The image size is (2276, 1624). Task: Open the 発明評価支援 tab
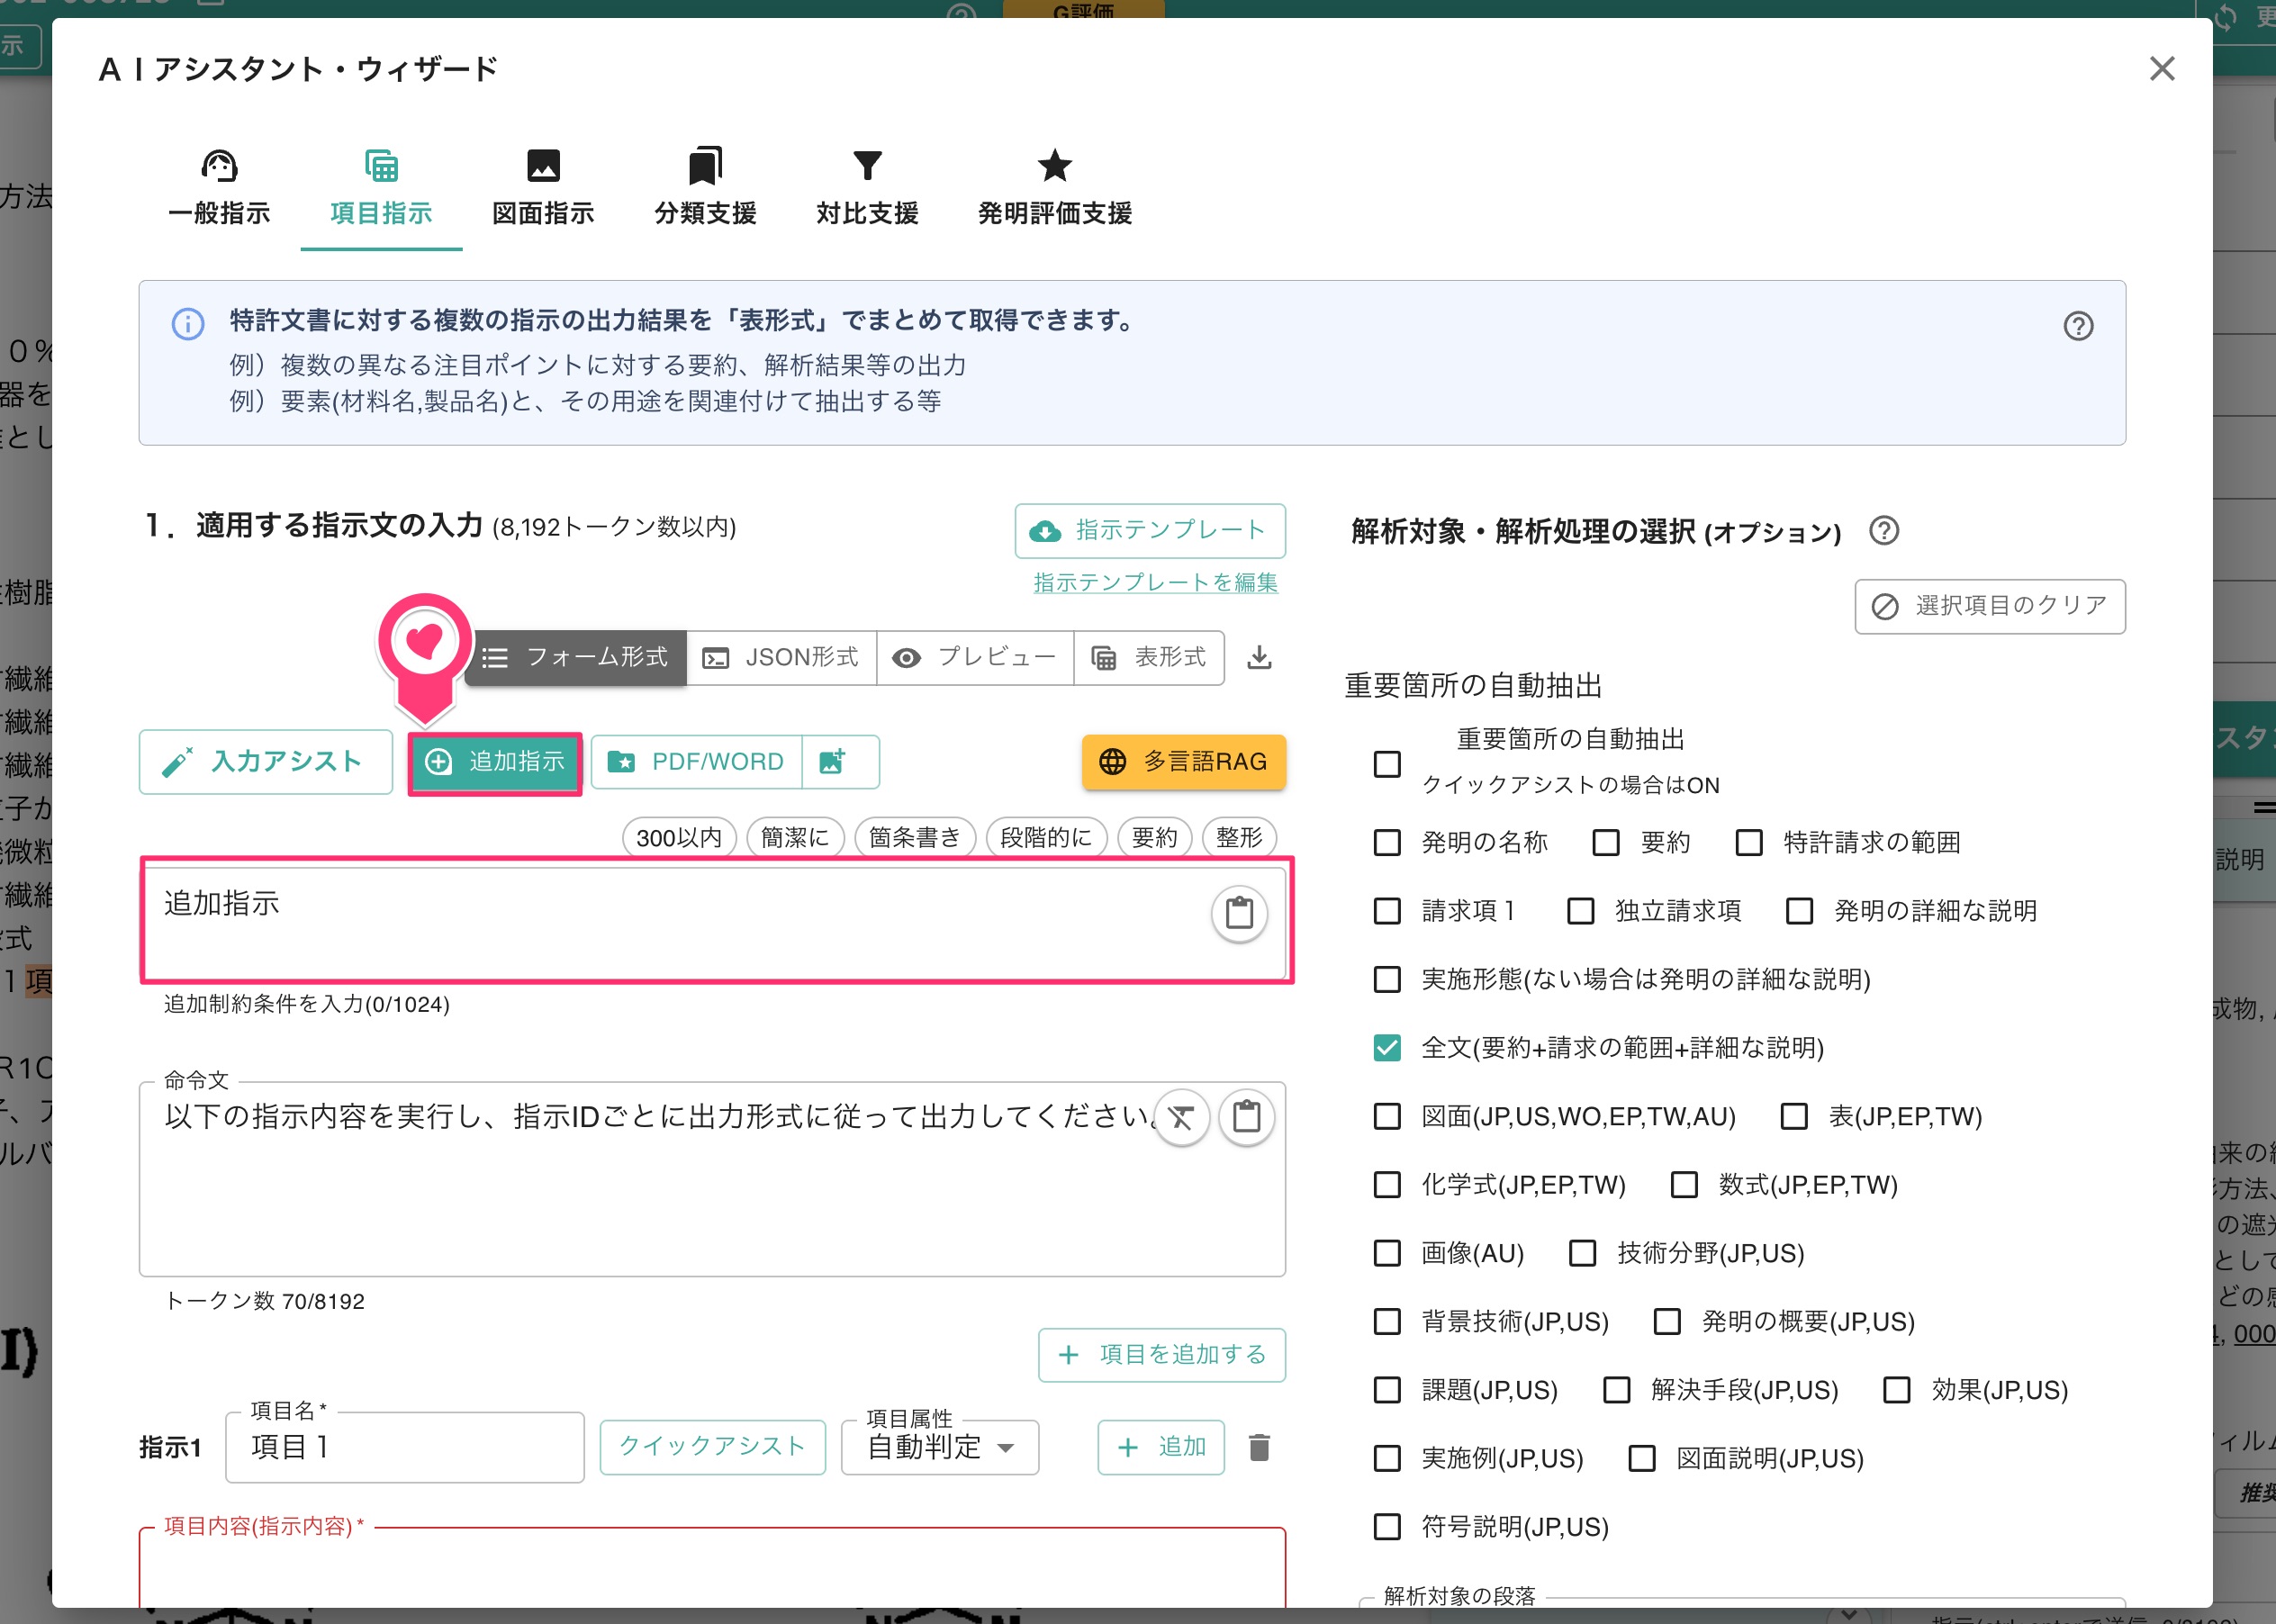[1055, 189]
